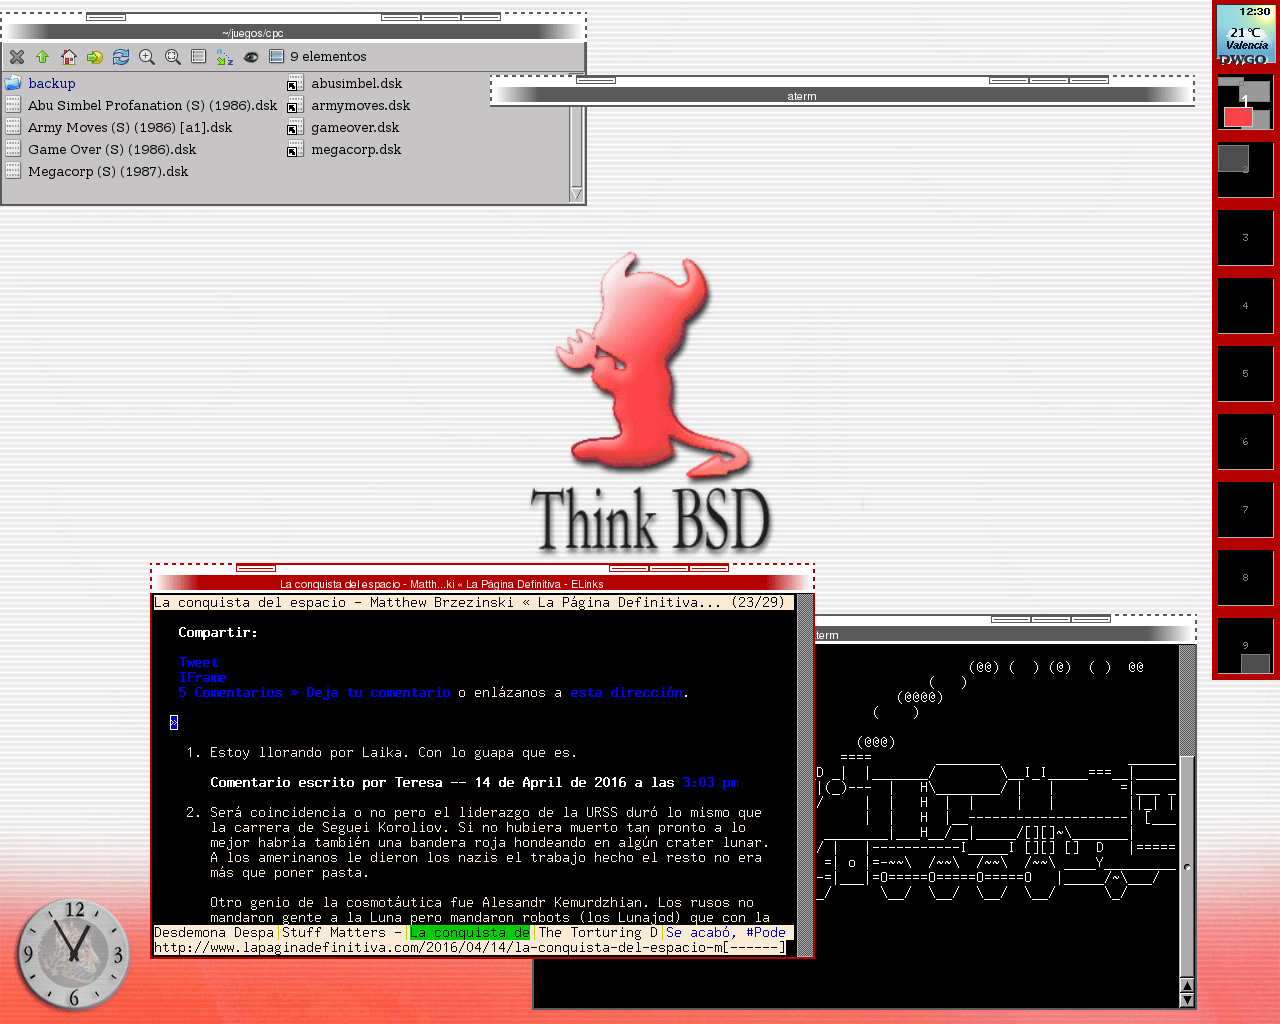Follow the 'IFrame' link in ELinks
This screenshot has height=1024, width=1280.
tap(202, 678)
